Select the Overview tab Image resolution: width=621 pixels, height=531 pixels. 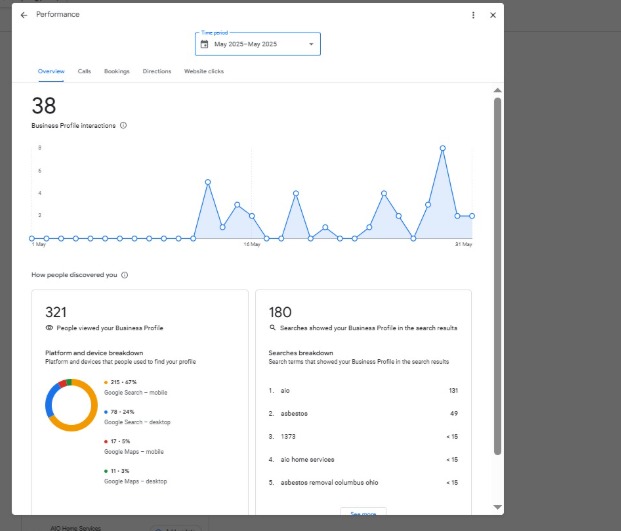click(x=51, y=71)
